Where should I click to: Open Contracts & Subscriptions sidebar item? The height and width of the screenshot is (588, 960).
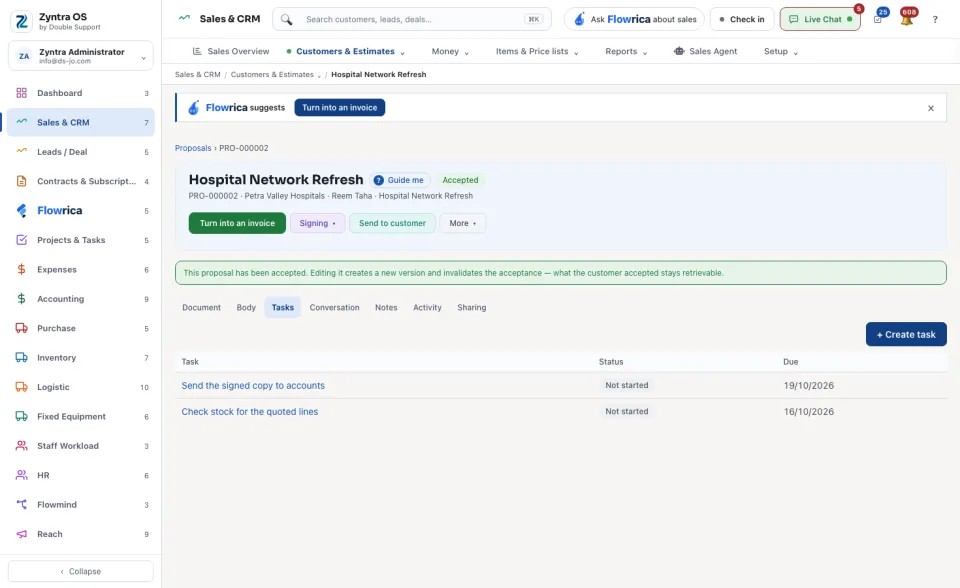(81, 181)
